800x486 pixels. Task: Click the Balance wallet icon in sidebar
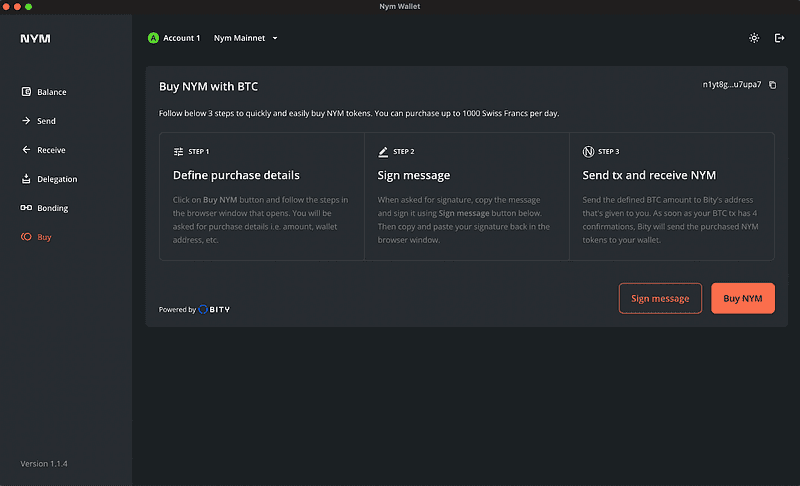pos(26,92)
